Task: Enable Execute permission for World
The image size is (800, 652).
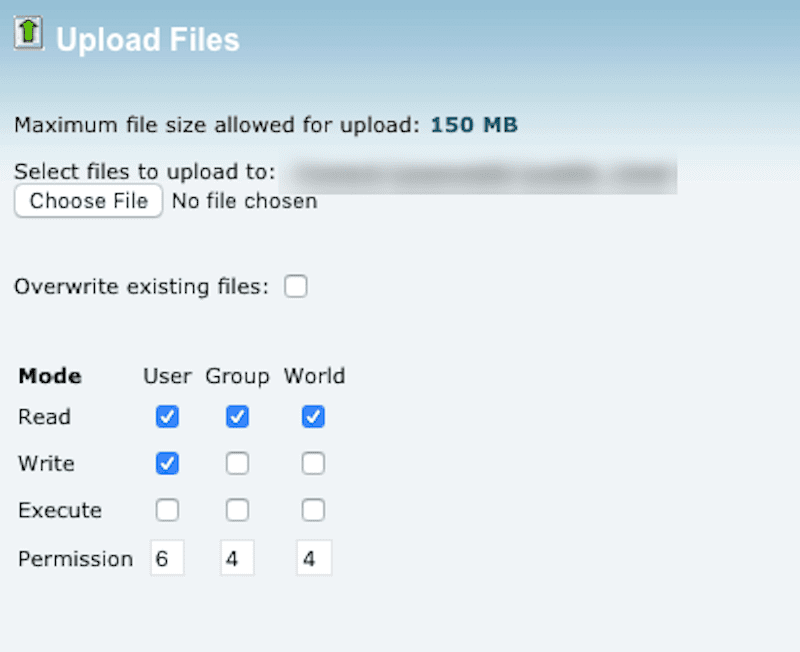Action: [x=313, y=510]
